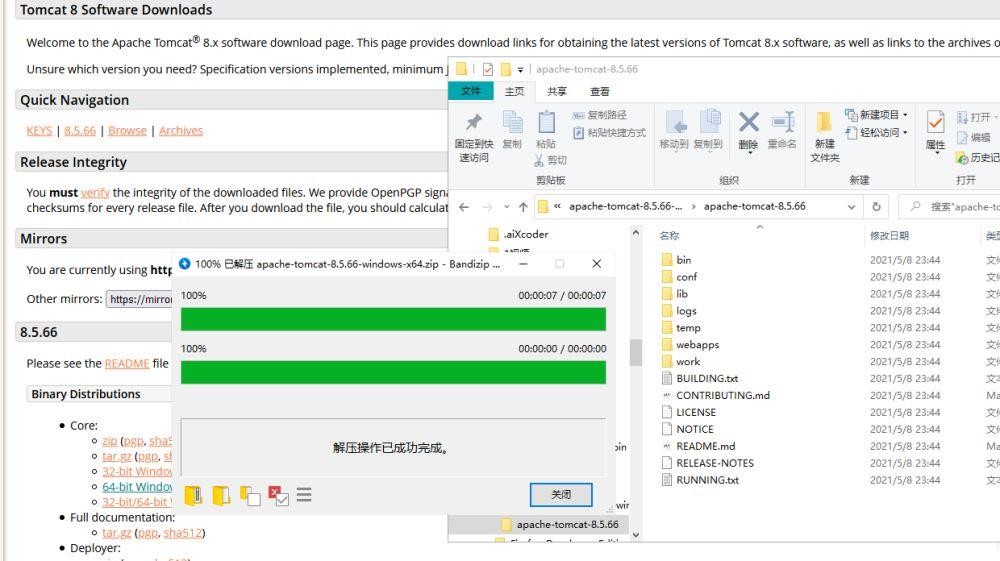Image resolution: width=1000 pixels, height=561 pixels.
Task: Click the navigation pane vertical scrollbar
Action: [x=636, y=353]
